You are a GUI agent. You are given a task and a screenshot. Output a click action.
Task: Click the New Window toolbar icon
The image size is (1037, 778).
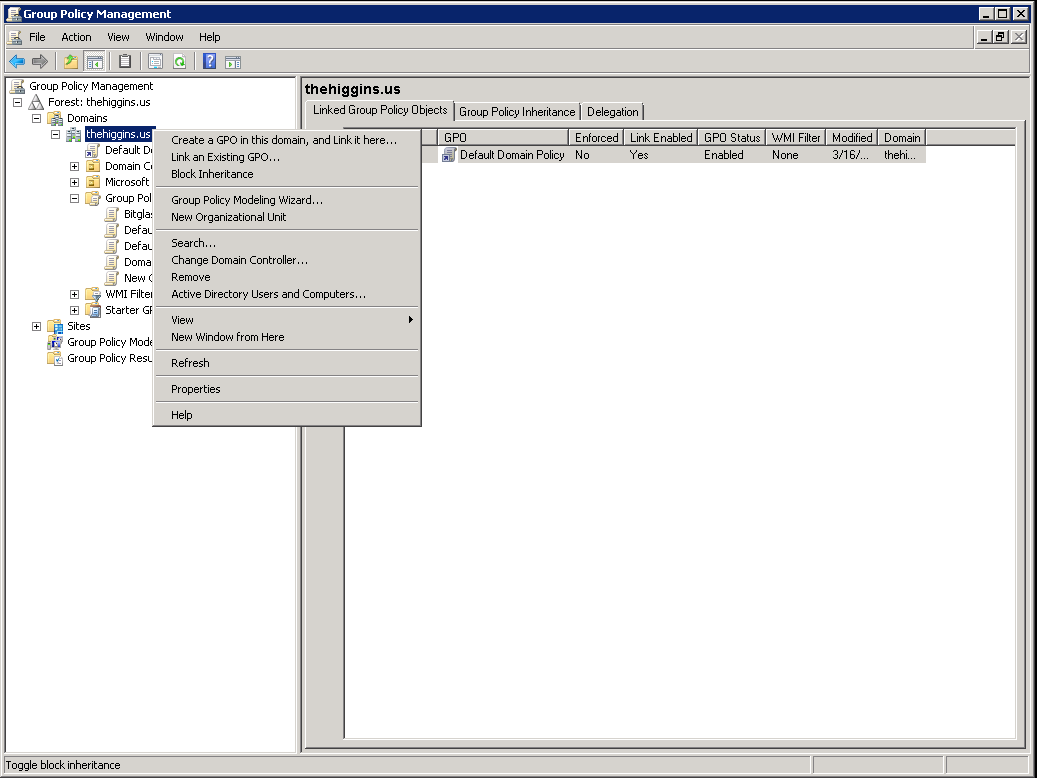[232, 60]
